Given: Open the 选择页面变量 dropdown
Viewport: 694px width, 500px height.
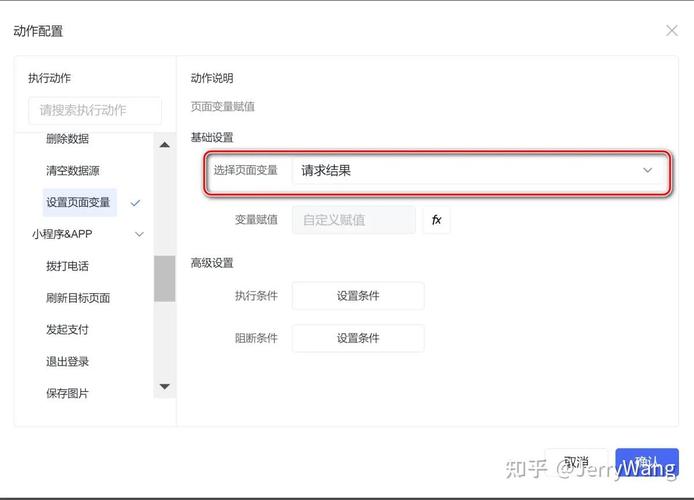Looking at the screenshot, I should [x=475, y=171].
